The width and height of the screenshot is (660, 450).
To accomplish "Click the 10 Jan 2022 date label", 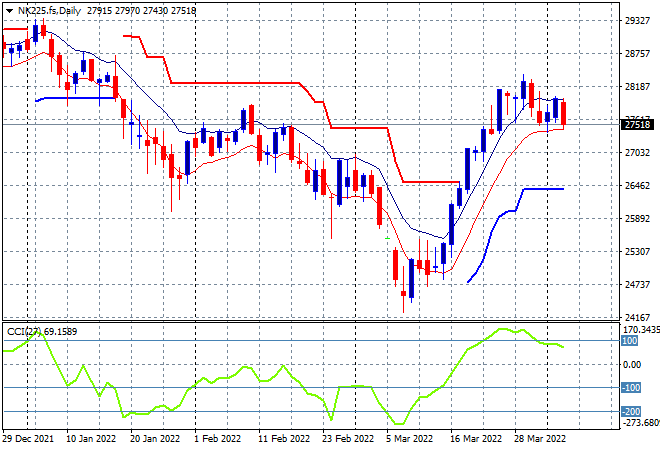I will click(x=91, y=439).
